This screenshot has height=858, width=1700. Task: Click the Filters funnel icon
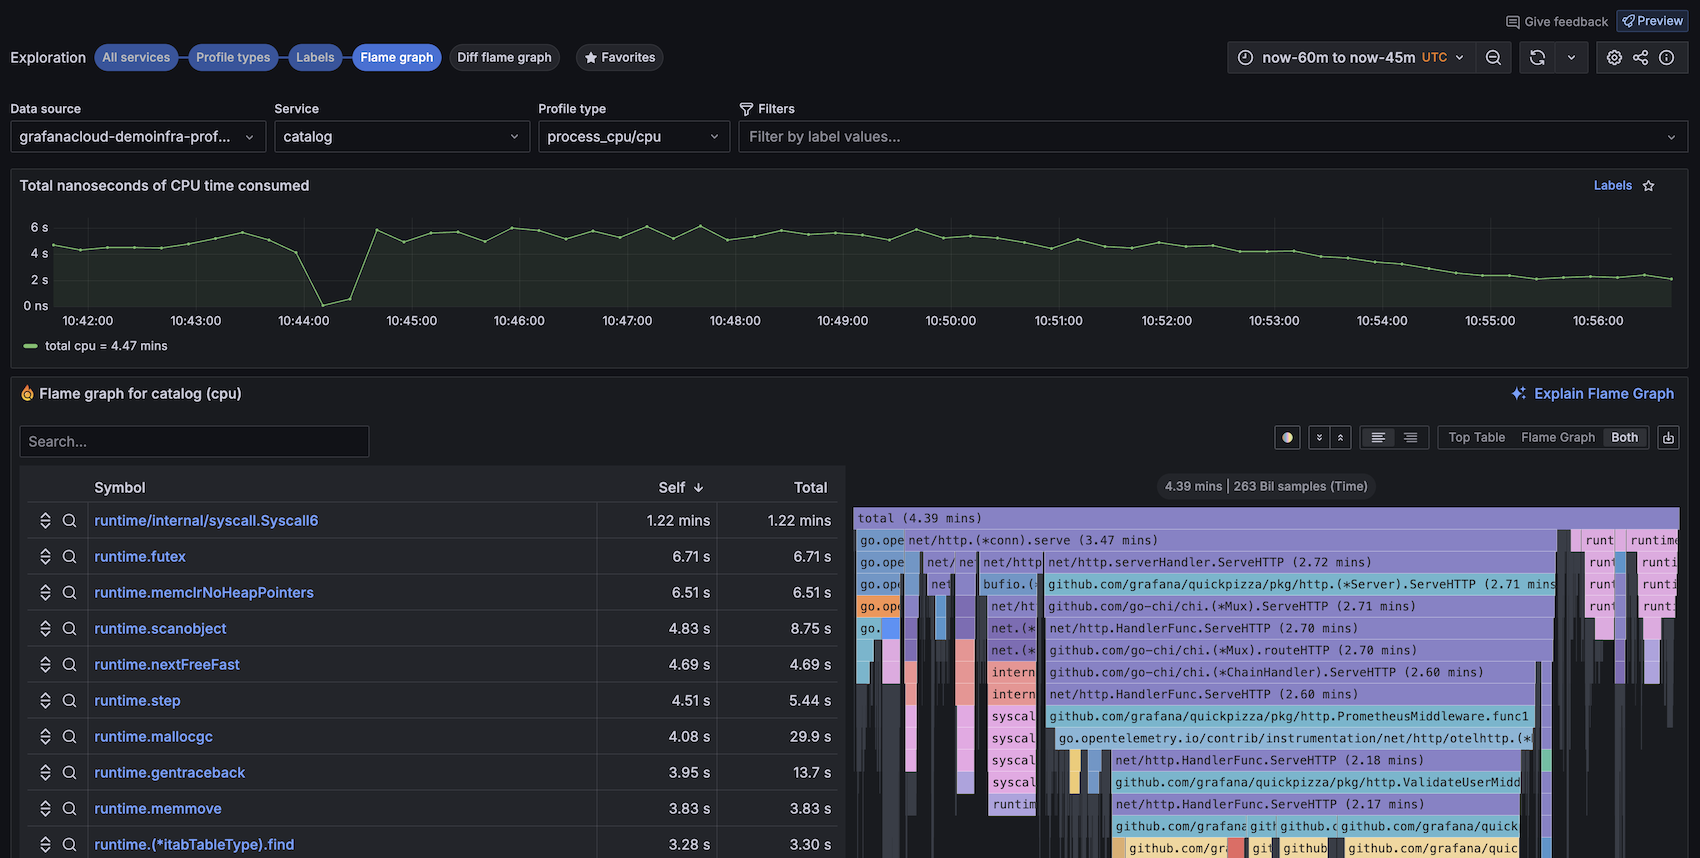pyautogui.click(x=746, y=109)
